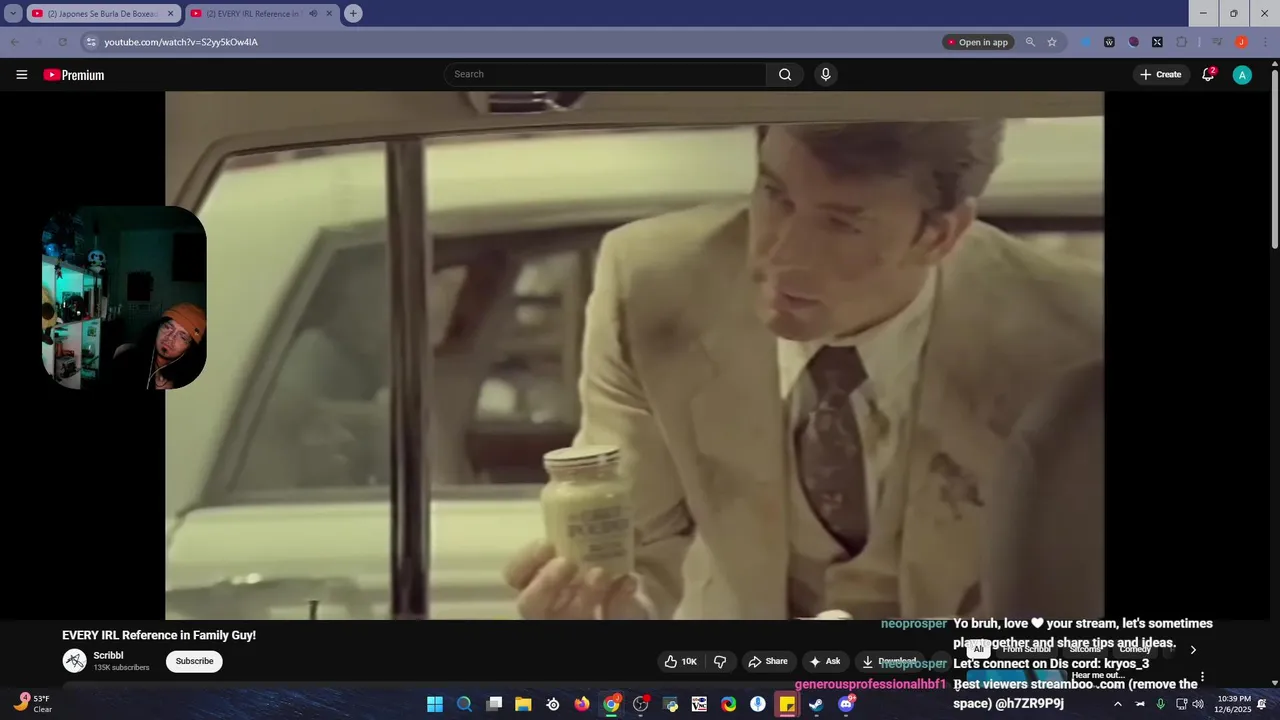Screen dimensions: 1280x720
Task: Reload the current page
Action: pos(62,42)
